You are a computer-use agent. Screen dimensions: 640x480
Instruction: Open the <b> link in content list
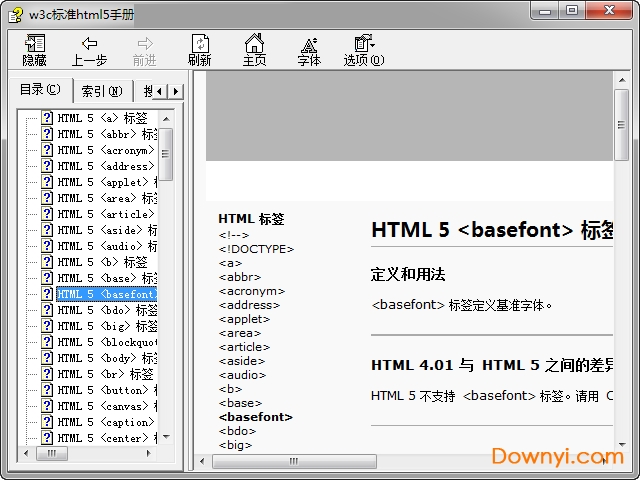(231, 389)
